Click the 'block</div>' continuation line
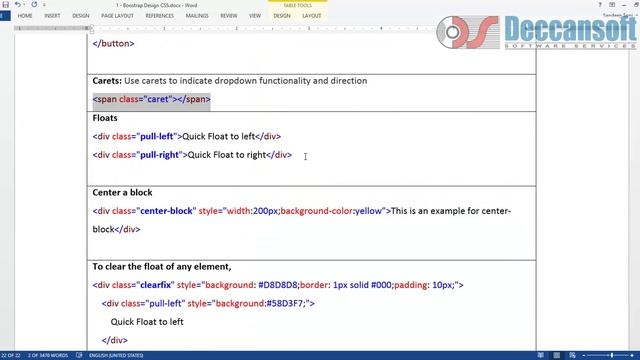640x360 pixels. click(x=116, y=229)
